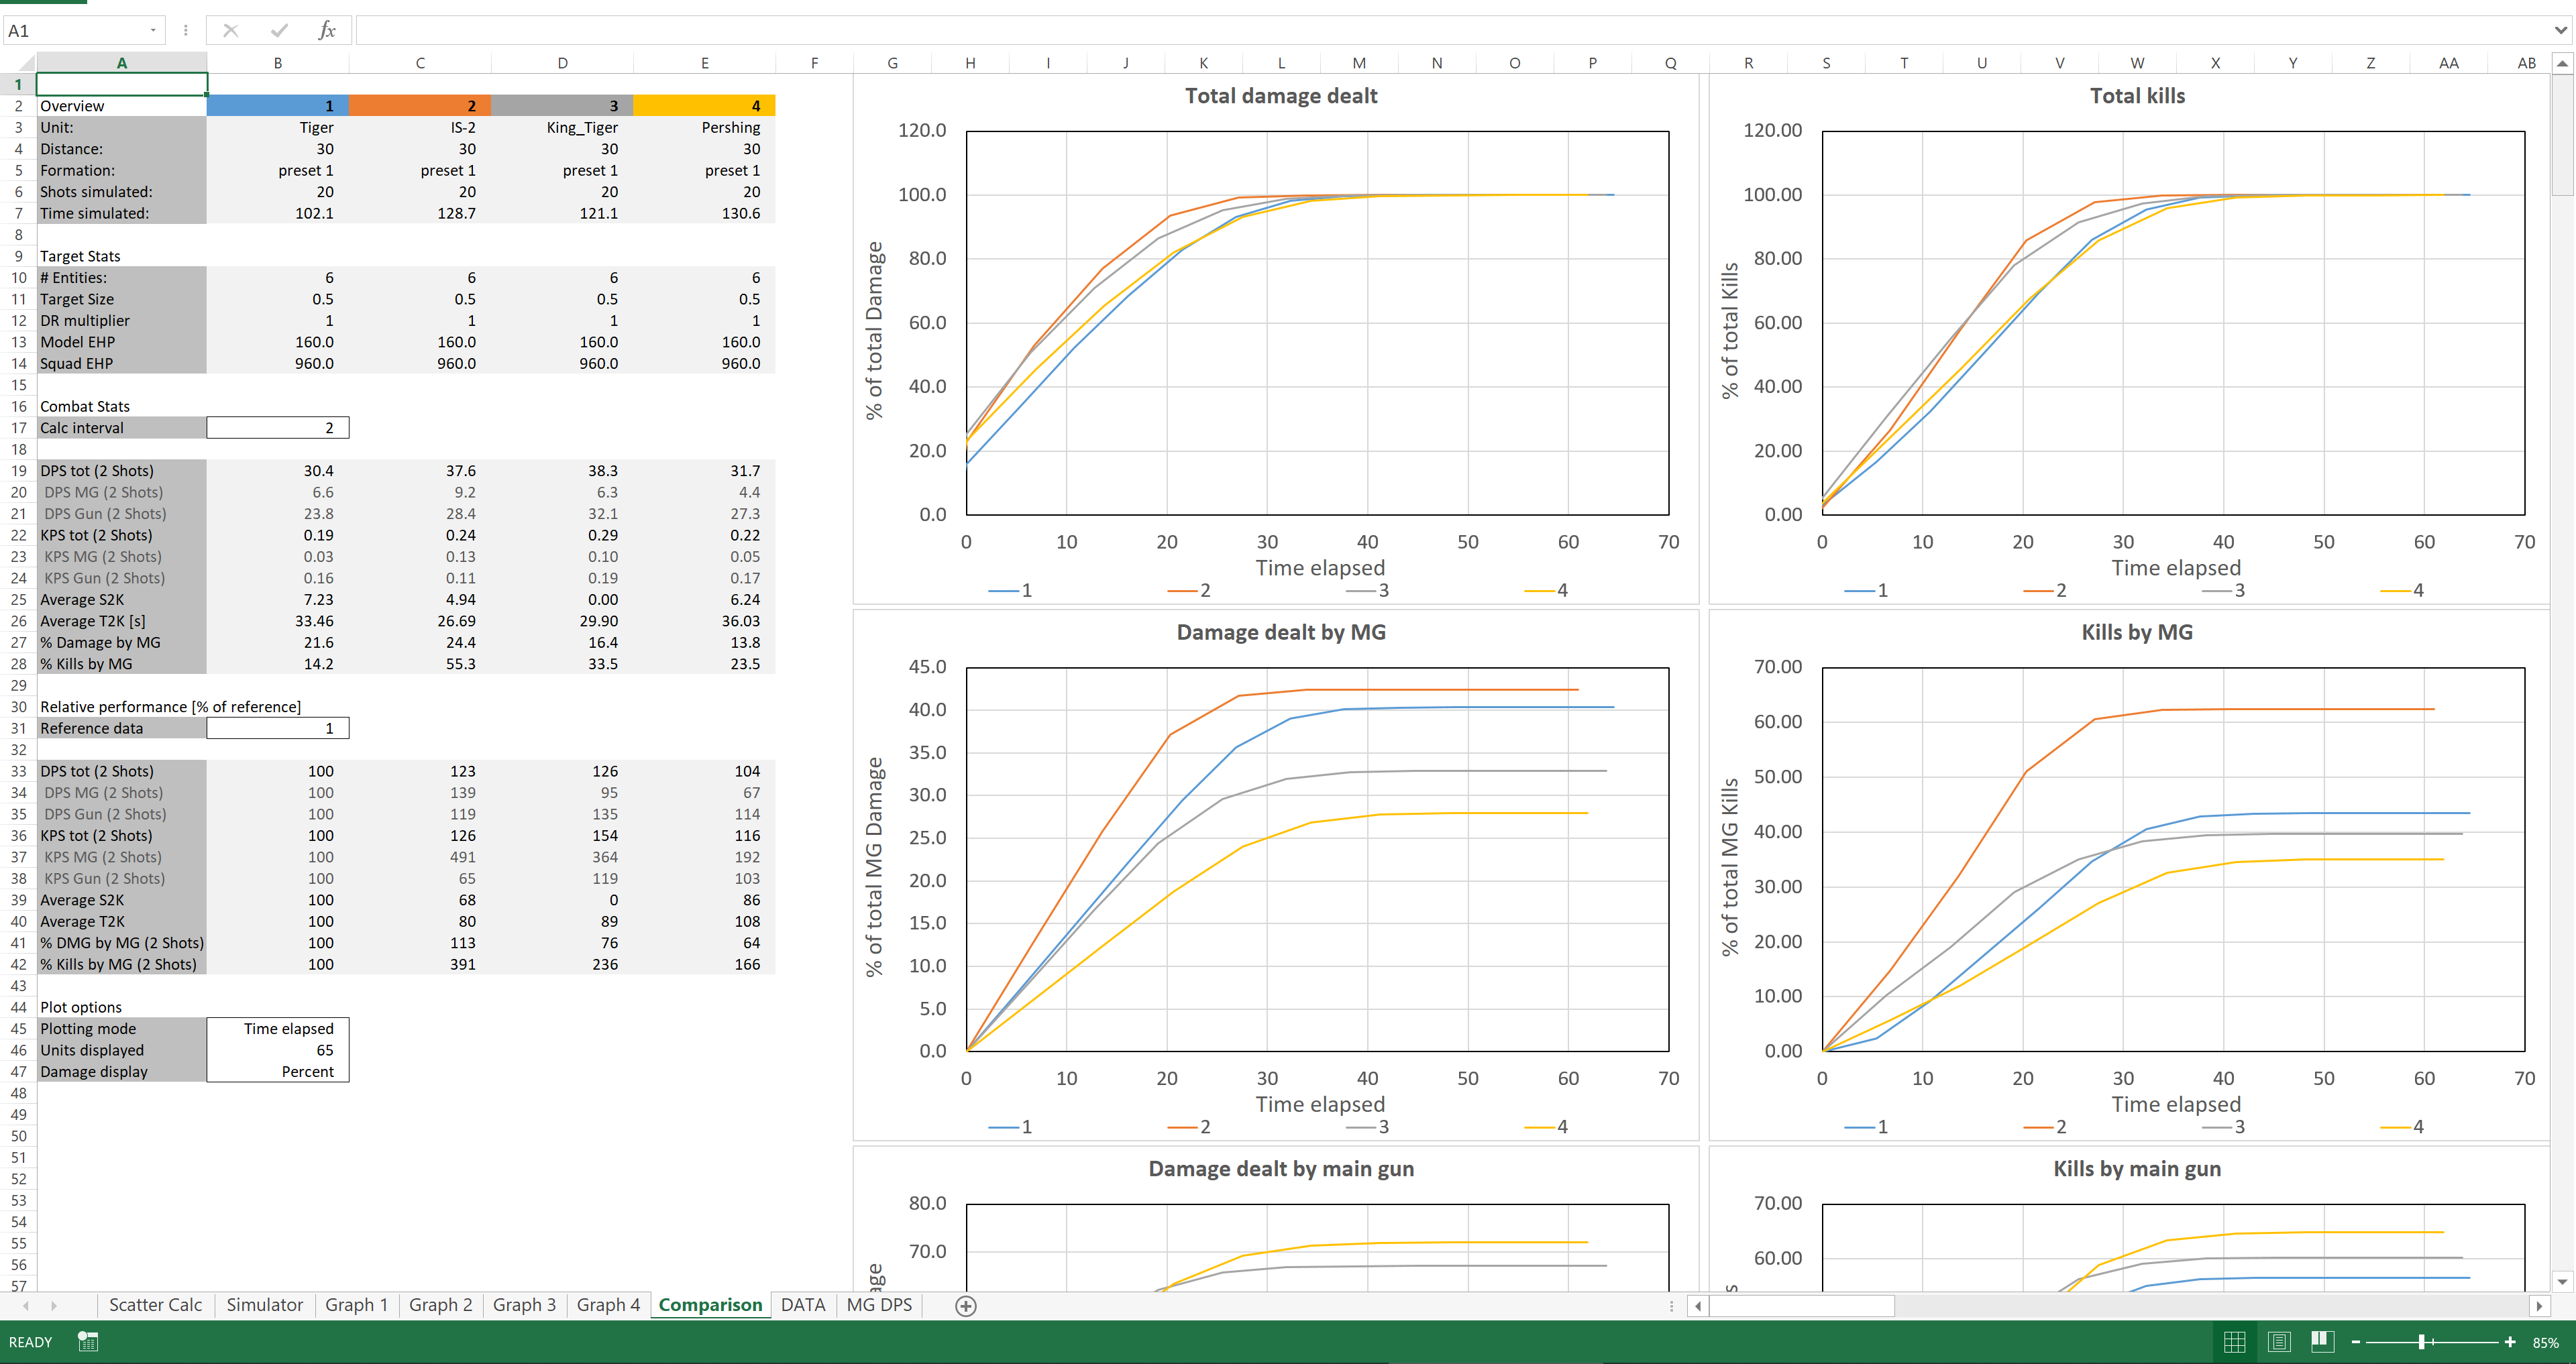Click the Cancel entry X icon
The height and width of the screenshot is (1364, 2576).
[231, 30]
